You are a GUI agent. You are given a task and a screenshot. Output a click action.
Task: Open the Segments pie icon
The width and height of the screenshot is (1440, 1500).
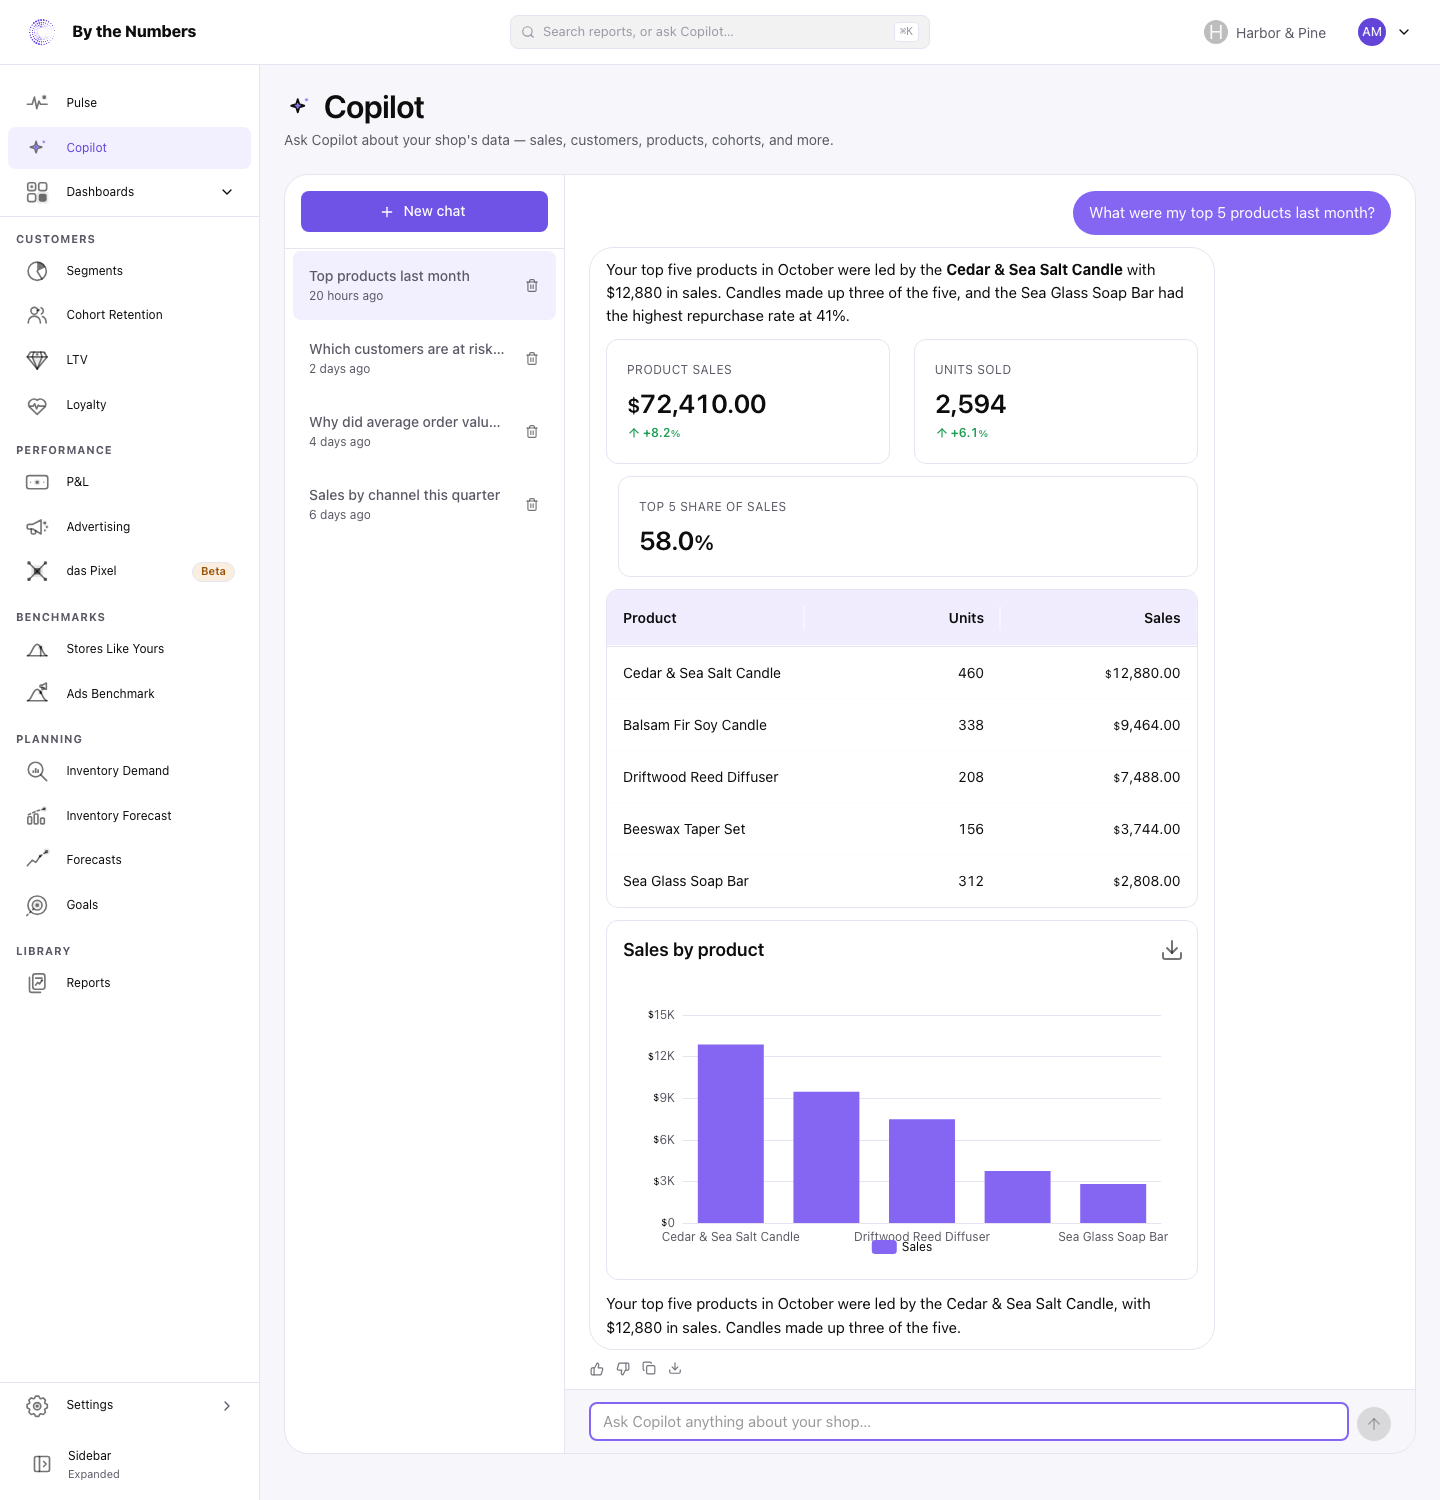37,271
